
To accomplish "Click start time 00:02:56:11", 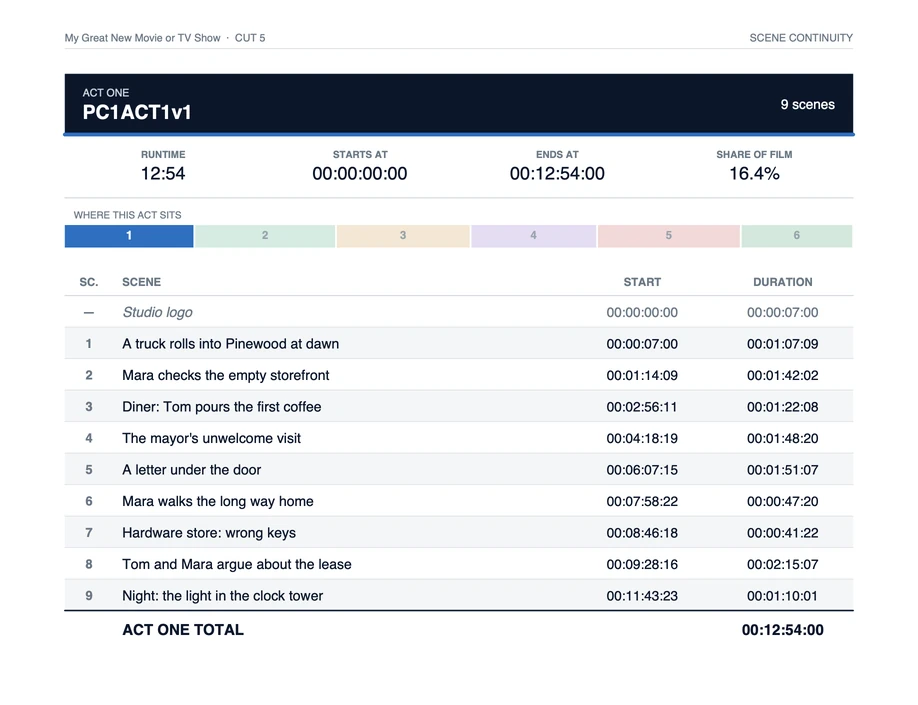I will [x=642, y=407].
